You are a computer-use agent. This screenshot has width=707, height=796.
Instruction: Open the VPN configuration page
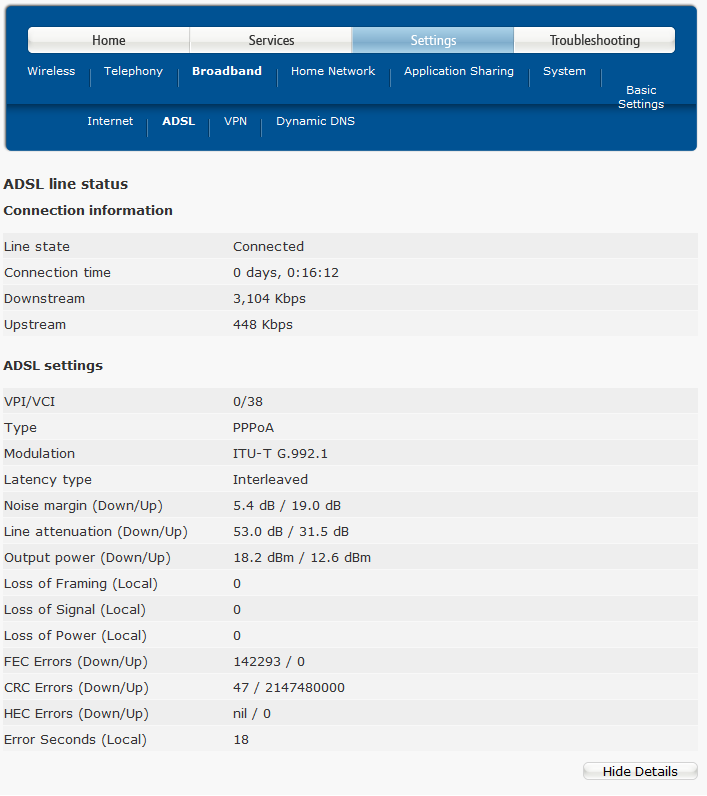pos(235,122)
